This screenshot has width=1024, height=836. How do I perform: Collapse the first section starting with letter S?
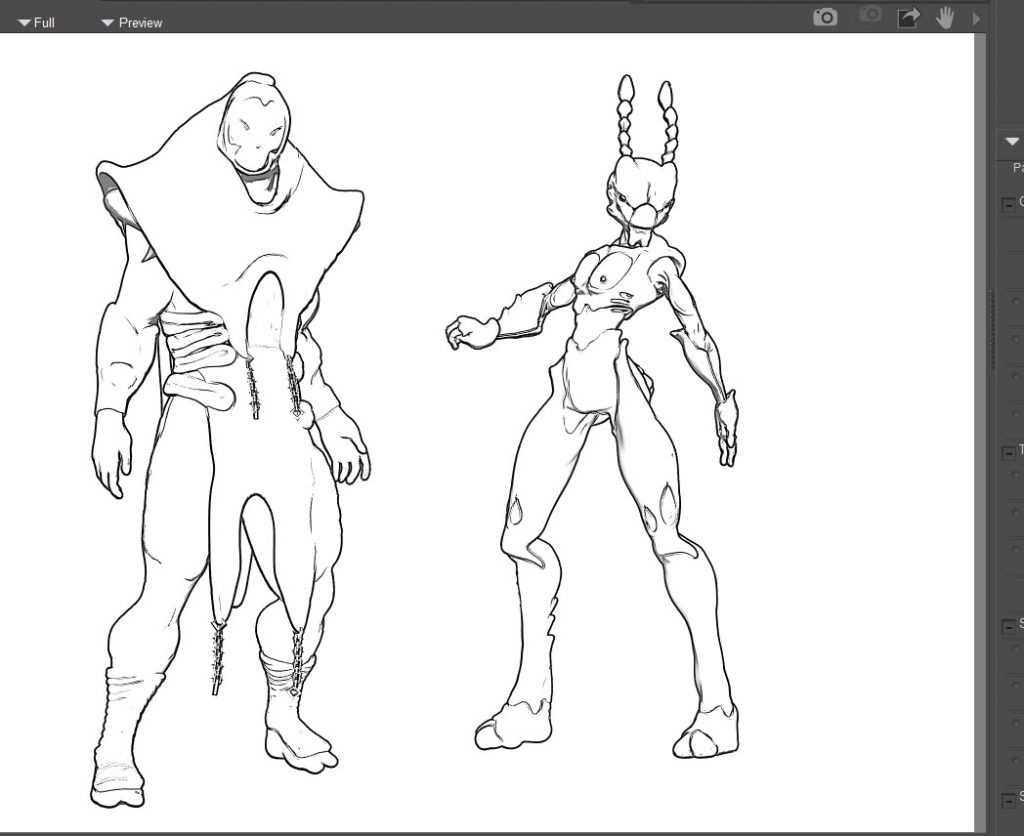tap(1008, 626)
